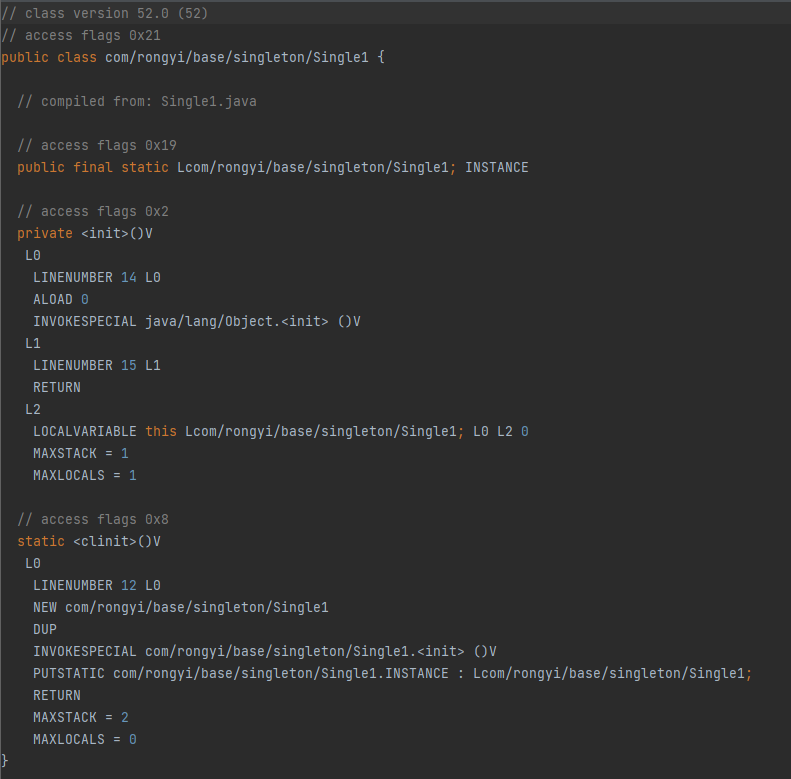Click the 'compiled from: Single1.java' comment

pos(136,101)
